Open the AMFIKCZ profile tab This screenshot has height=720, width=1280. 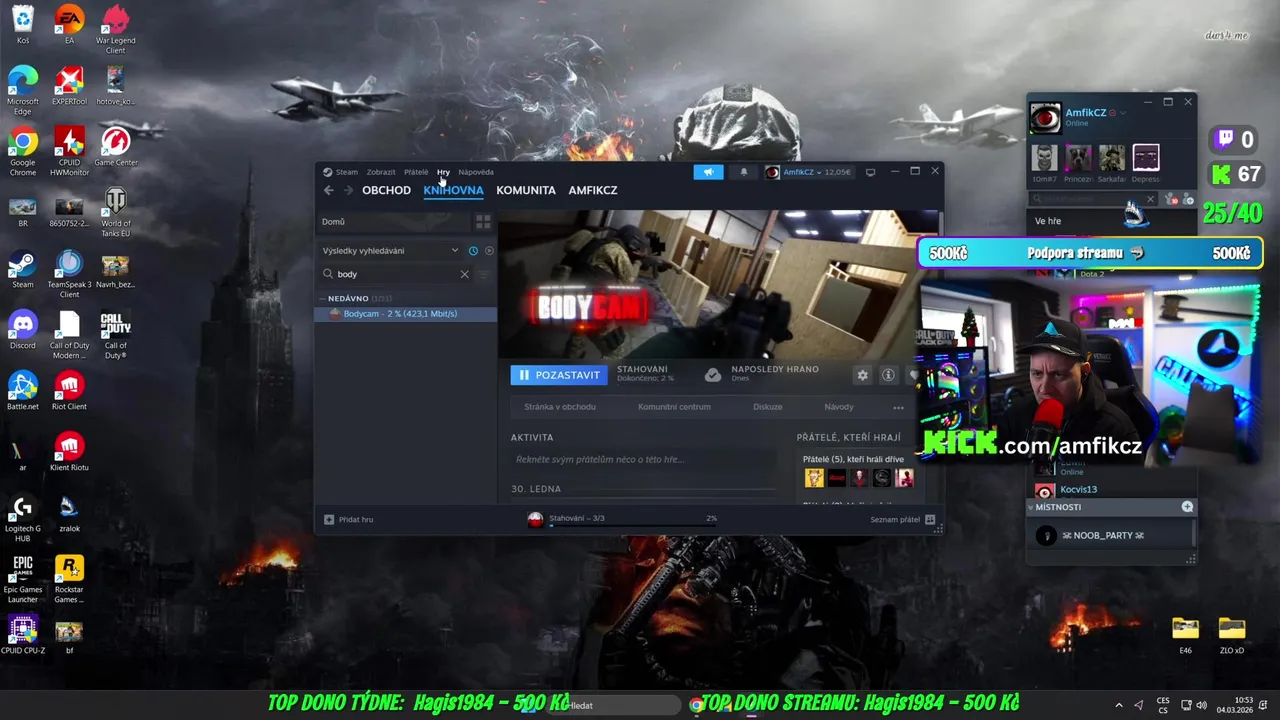[x=593, y=190]
